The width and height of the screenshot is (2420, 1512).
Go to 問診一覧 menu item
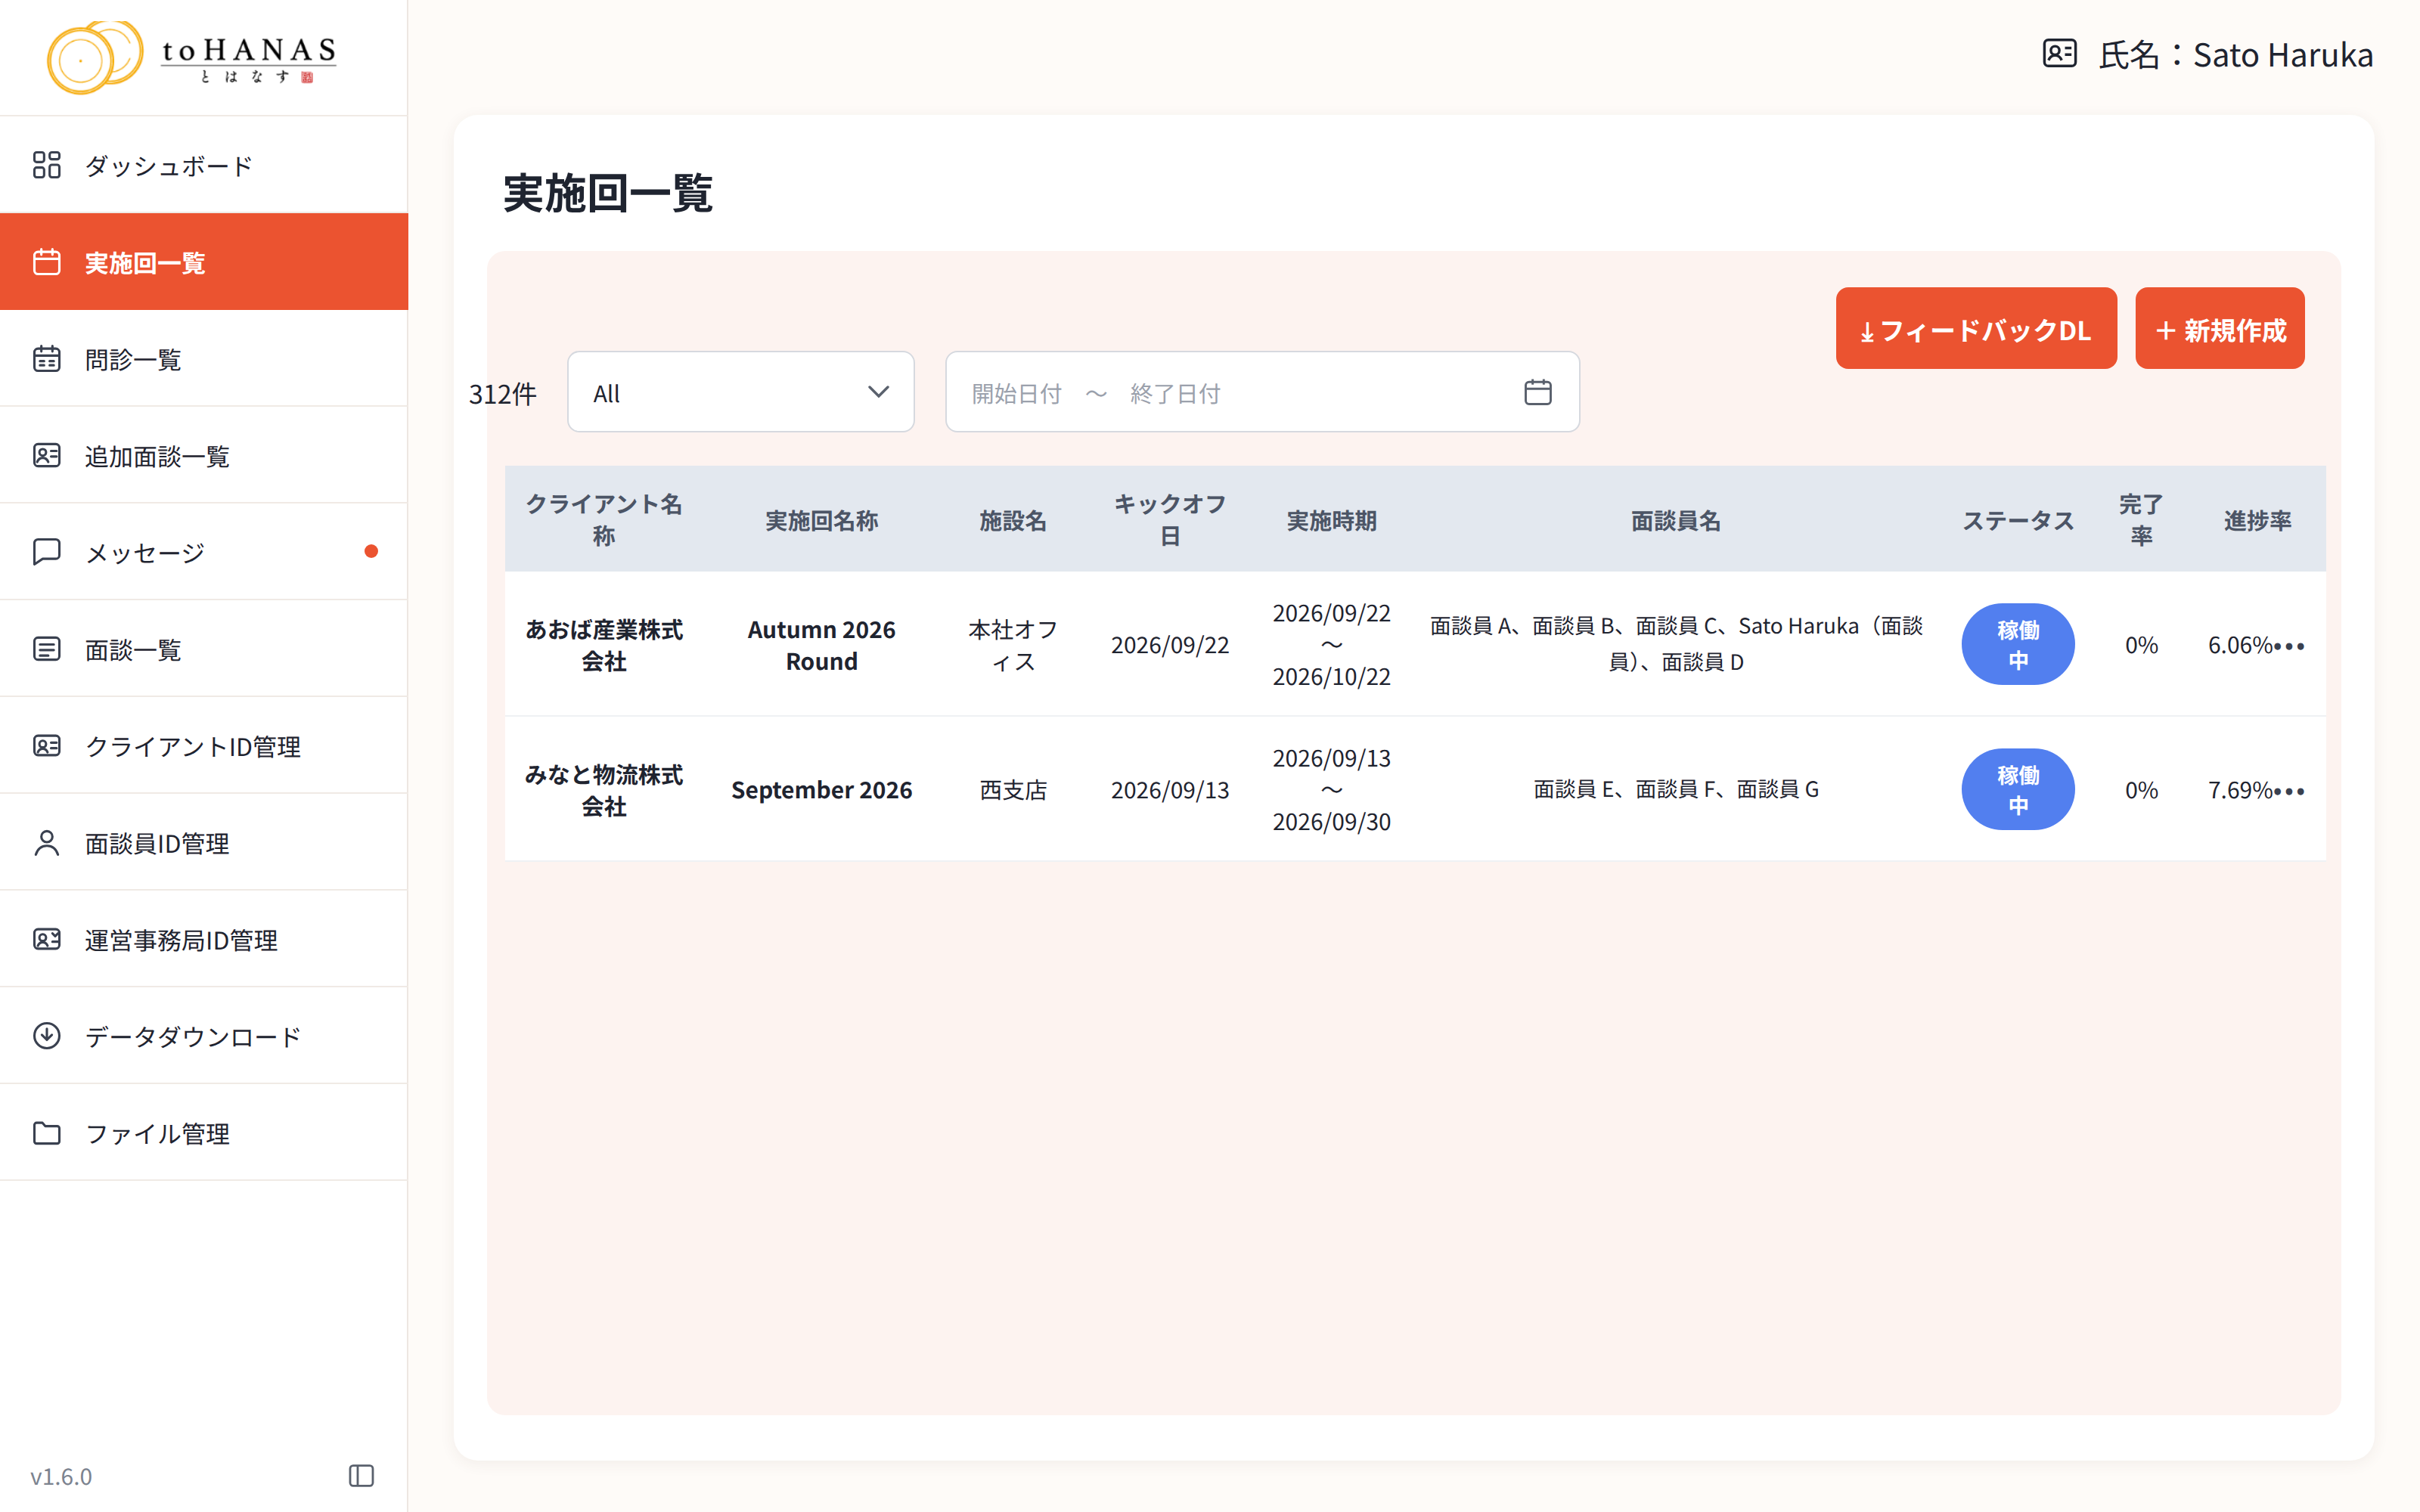point(204,359)
